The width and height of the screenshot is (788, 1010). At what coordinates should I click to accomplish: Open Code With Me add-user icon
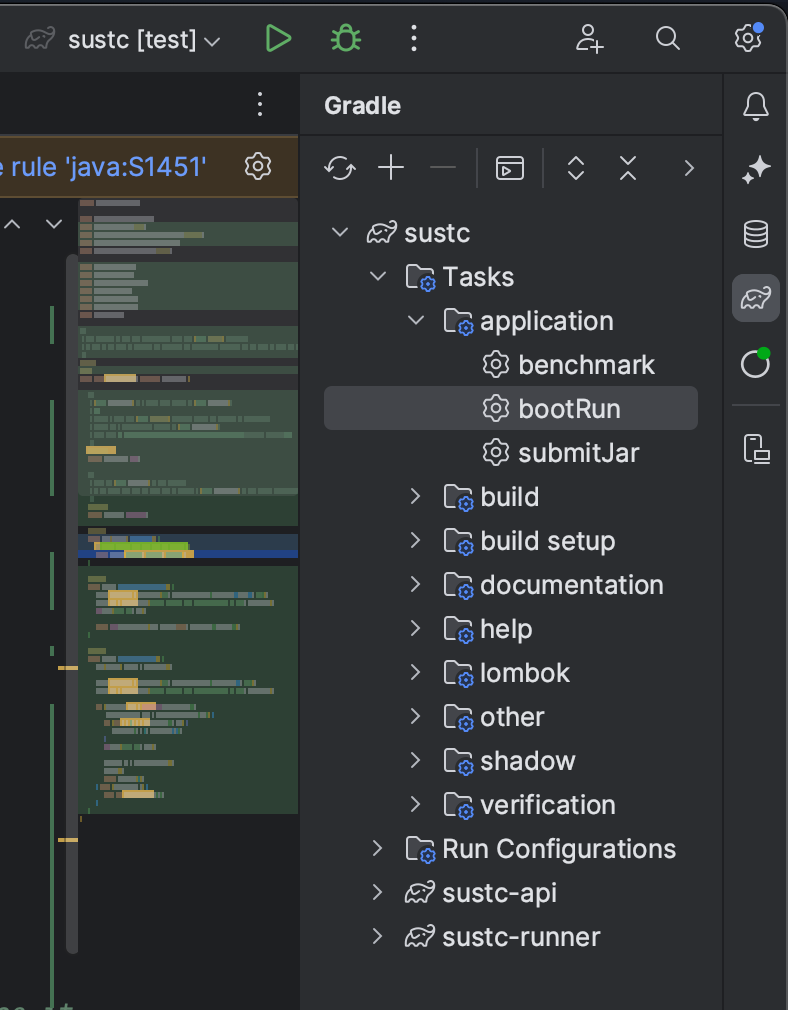click(590, 39)
